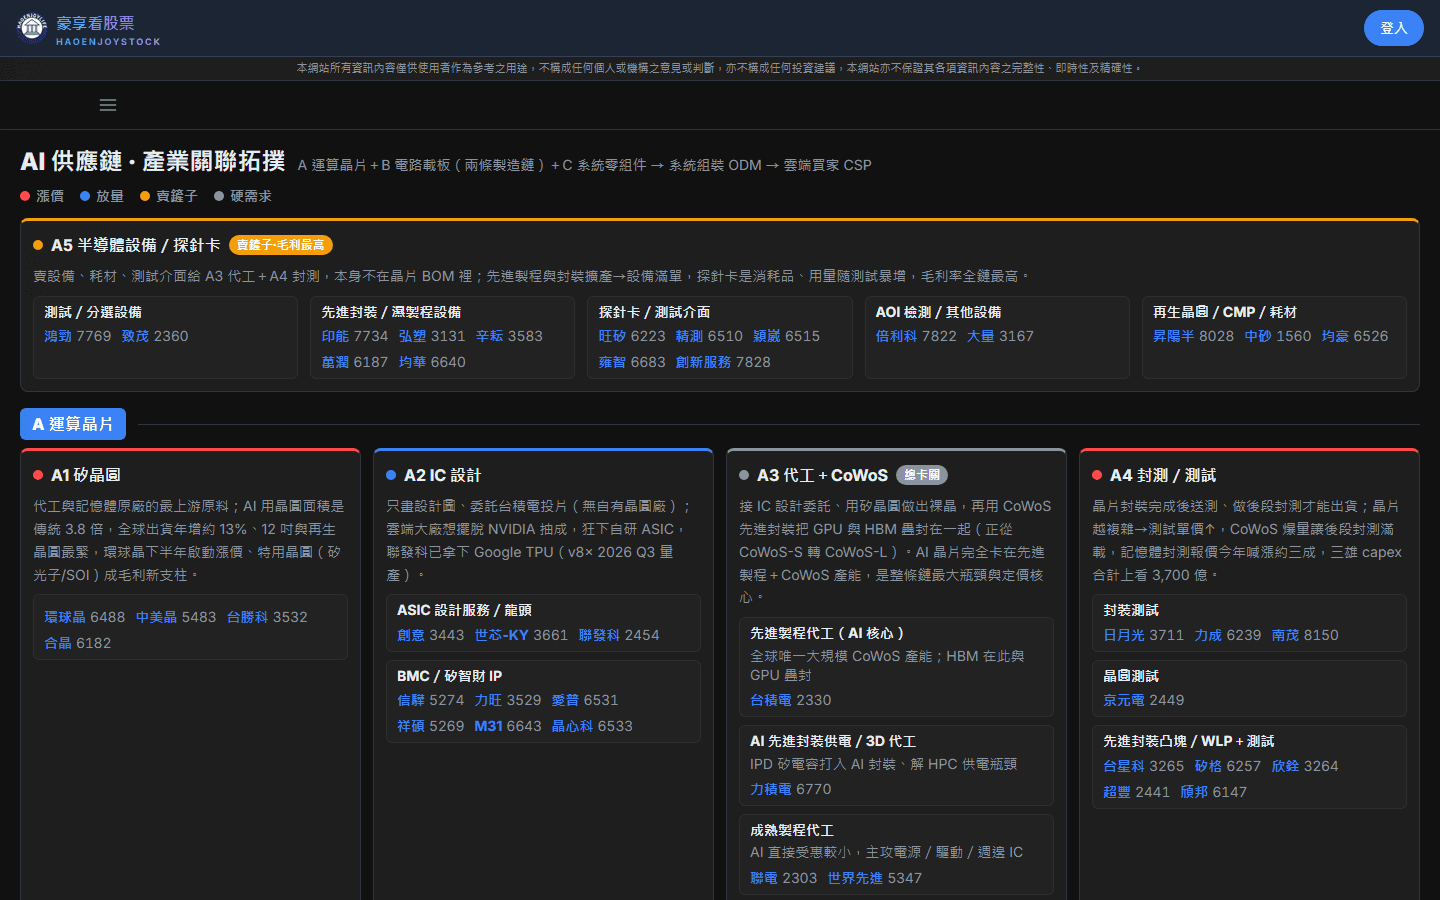The height and width of the screenshot is (900, 1440).
Task: Open stock link 創意 3443
Action: (x=431, y=635)
